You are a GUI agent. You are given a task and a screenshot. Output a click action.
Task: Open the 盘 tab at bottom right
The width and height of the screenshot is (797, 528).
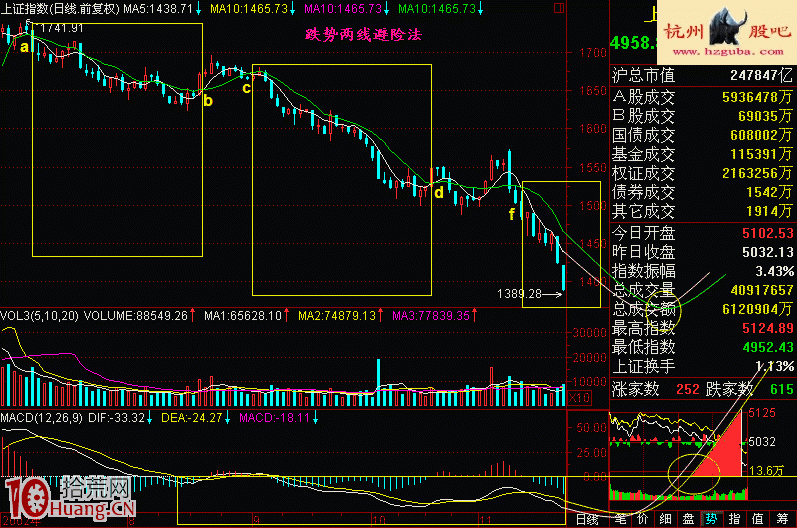687,519
